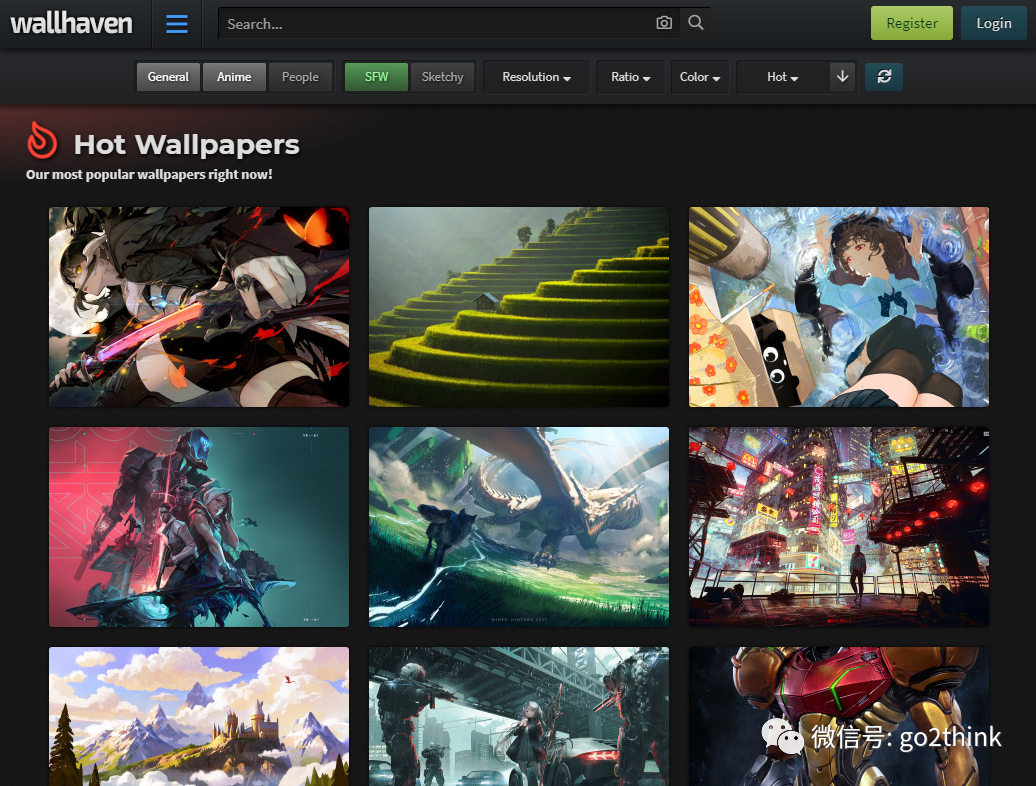Viewport: 1036px width, 786px height.
Task: Open the anime girl in blue water wallpaper
Action: click(839, 307)
